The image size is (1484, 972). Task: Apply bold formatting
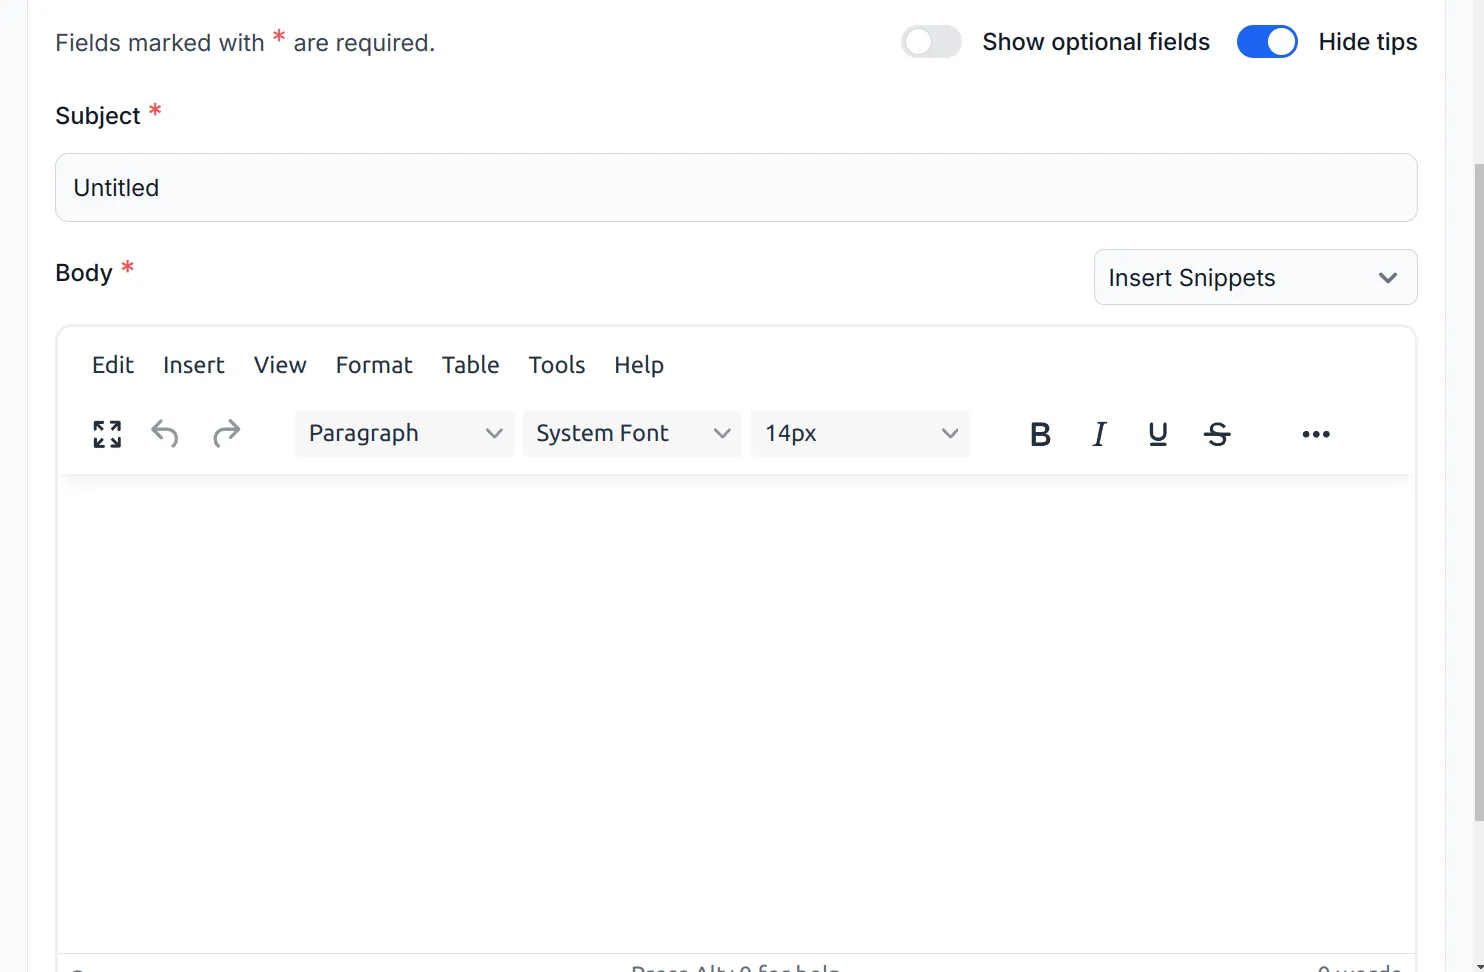pyautogui.click(x=1040, y=433)
